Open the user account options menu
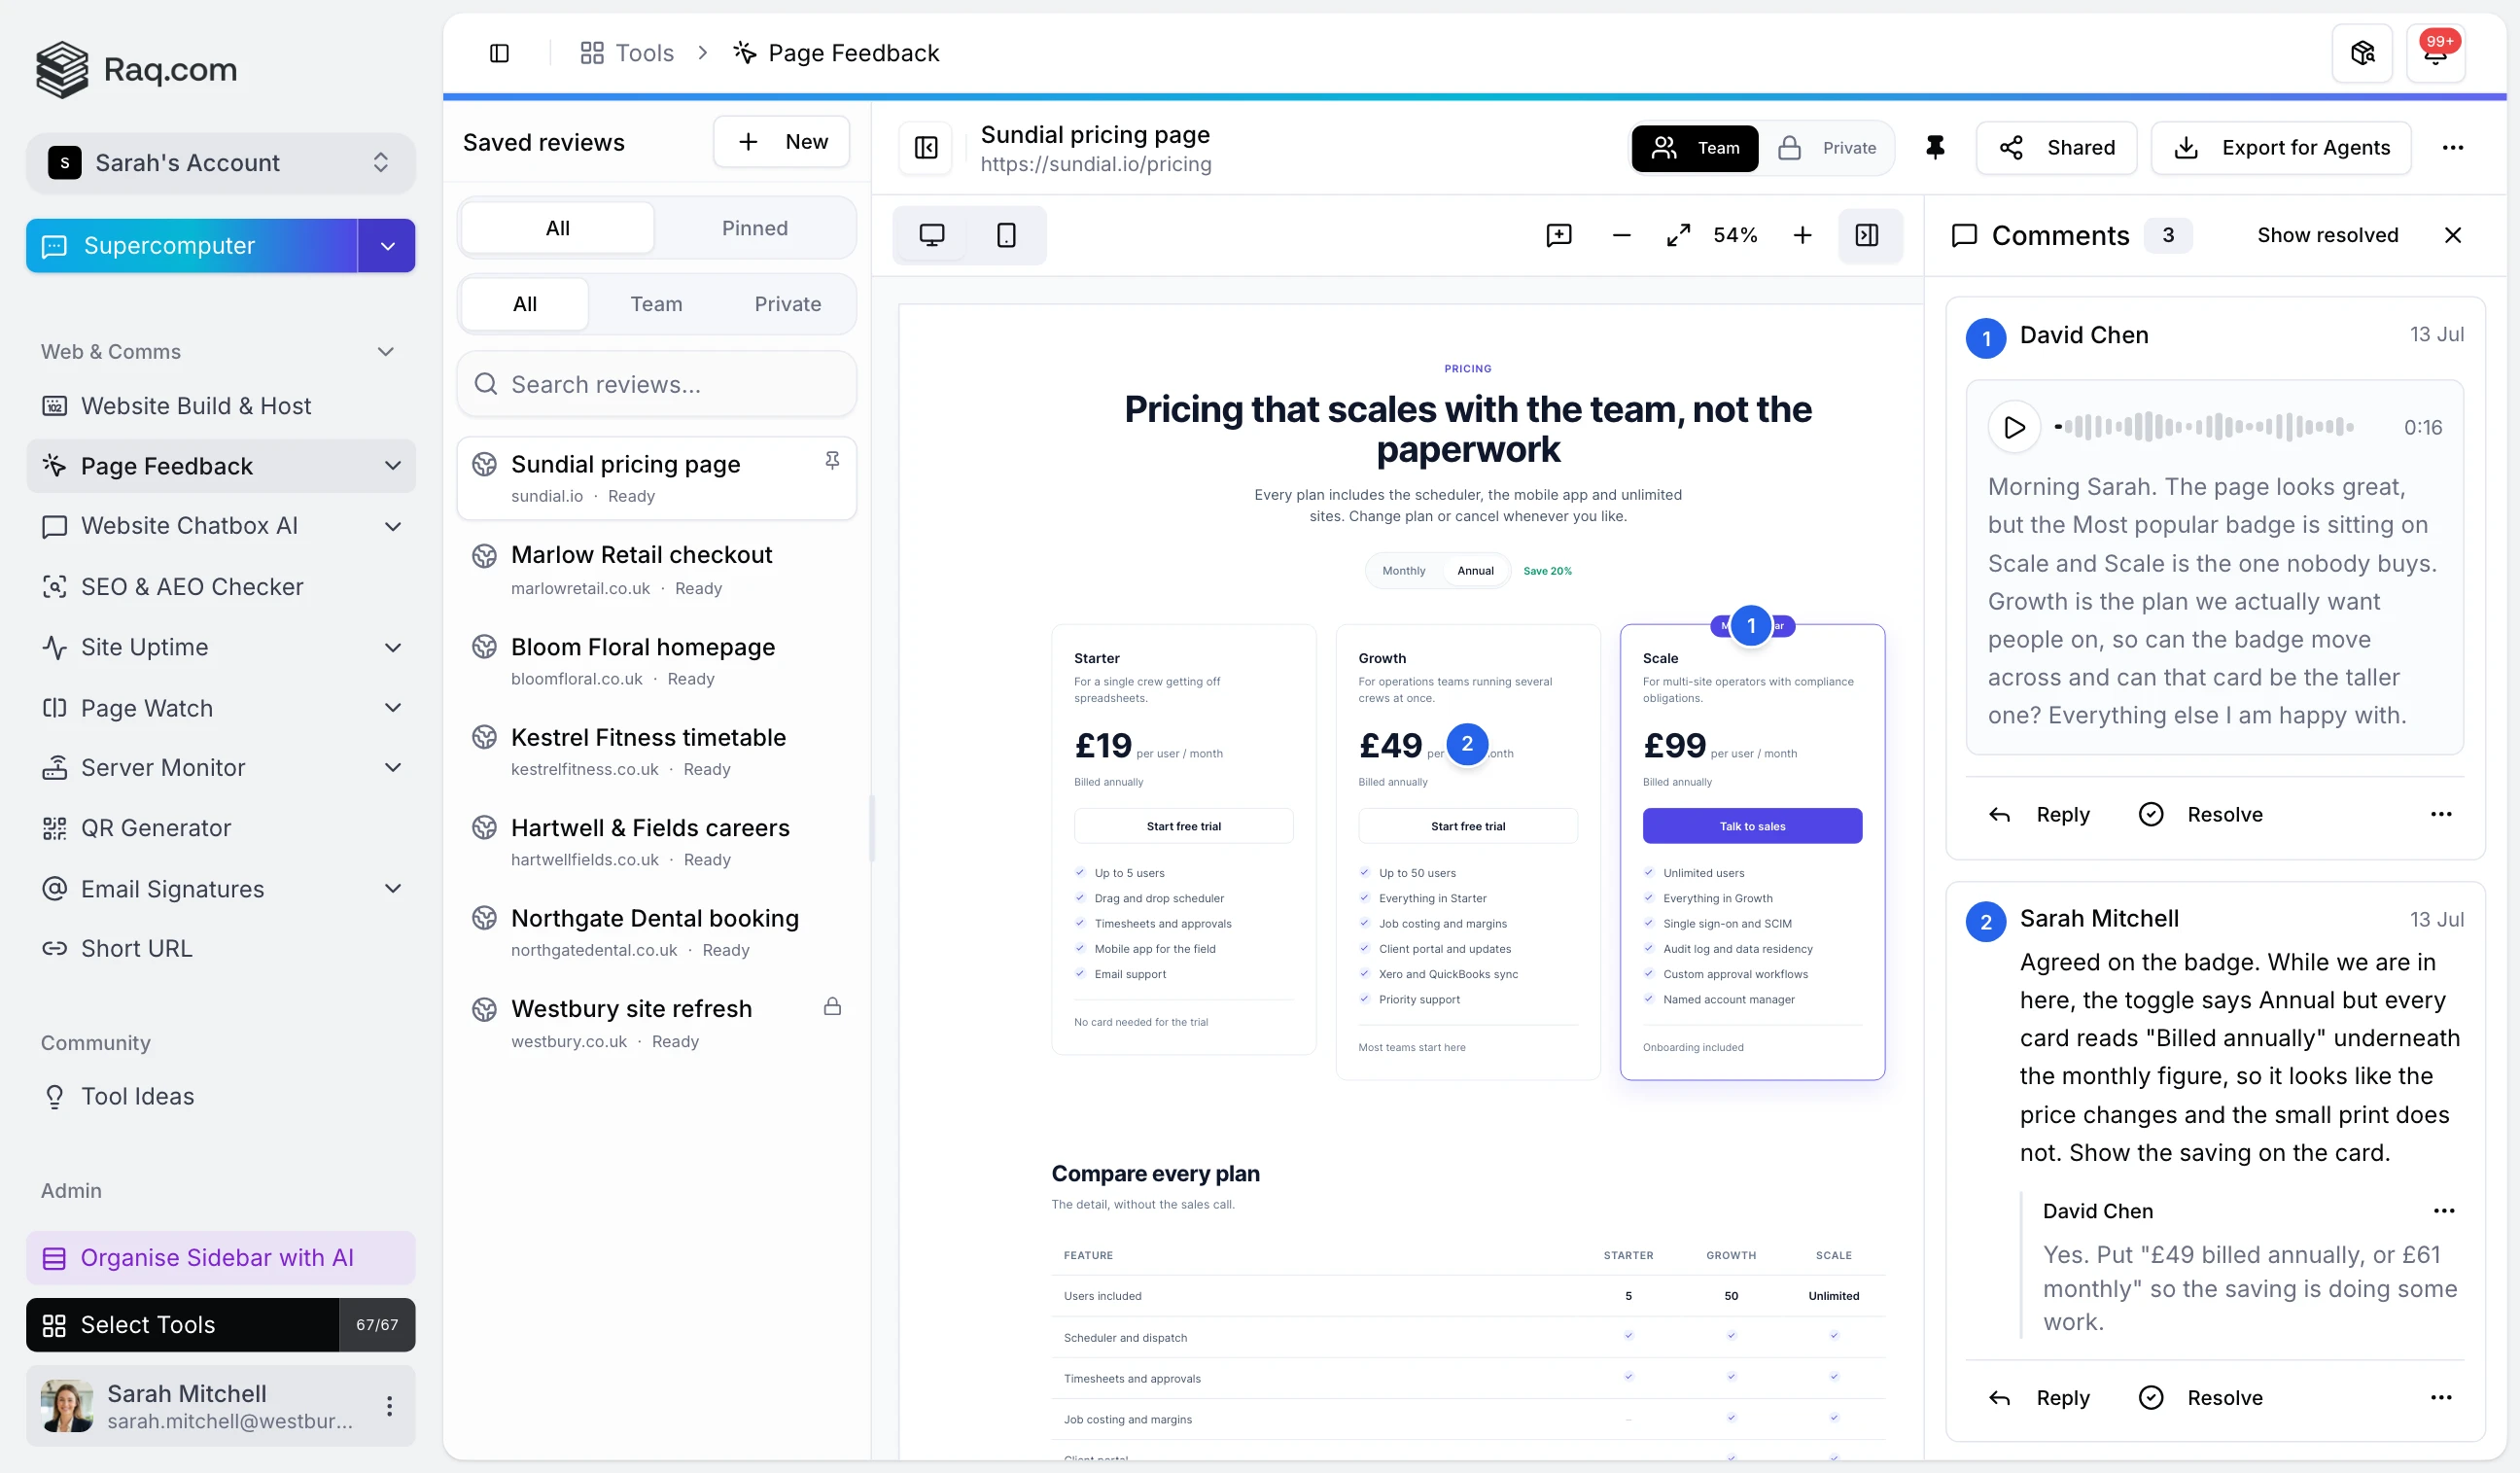This screenshot has height=1473, width=2520. (x=389, y=1406)
